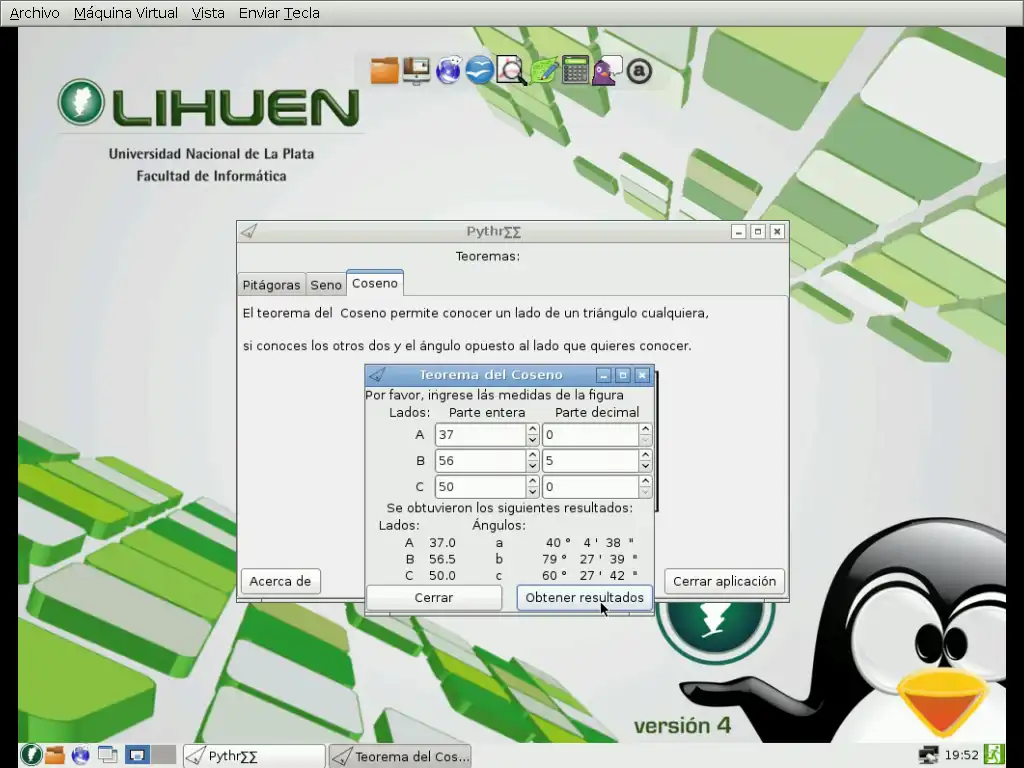Screen dimensions: 1024x768
Task: Switch to the first workspace in the pager
Action: click(x=137, y=755)
